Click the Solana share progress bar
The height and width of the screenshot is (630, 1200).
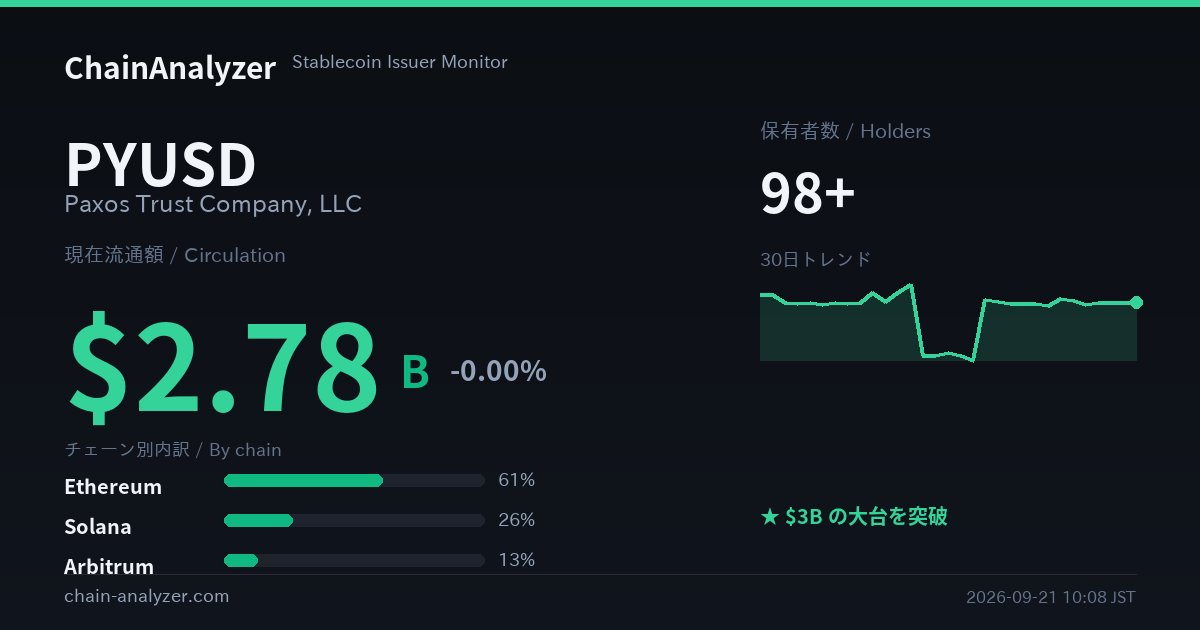click(x=354, y=520)
